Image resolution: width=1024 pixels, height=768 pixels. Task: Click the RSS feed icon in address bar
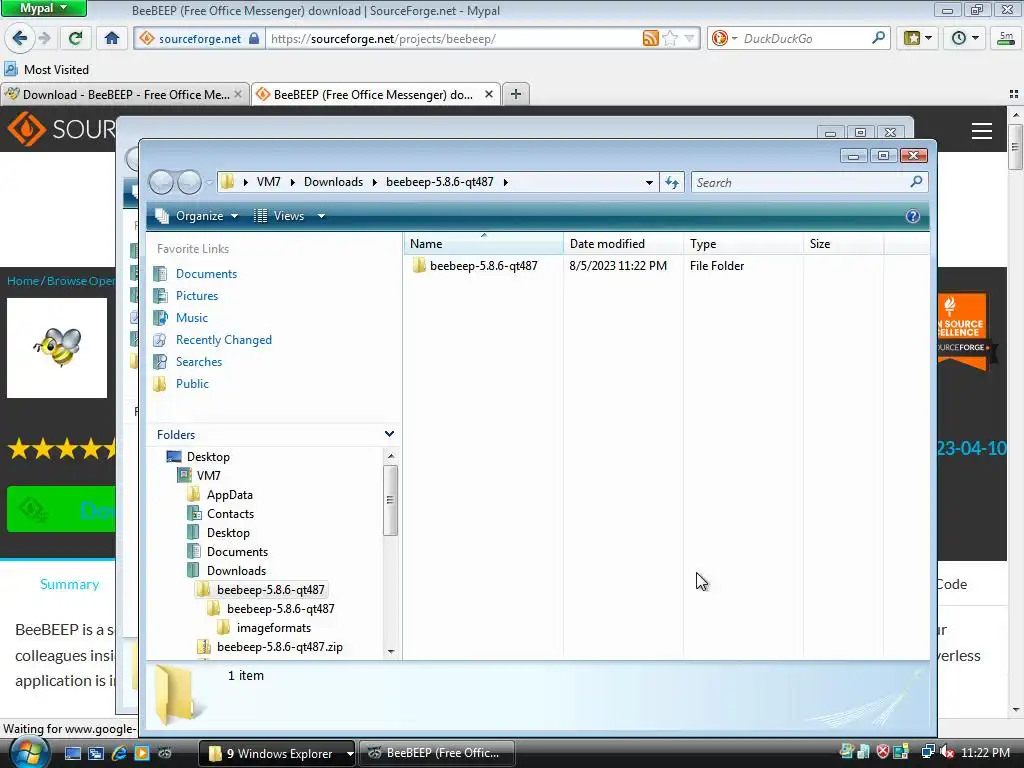point(650,39)
